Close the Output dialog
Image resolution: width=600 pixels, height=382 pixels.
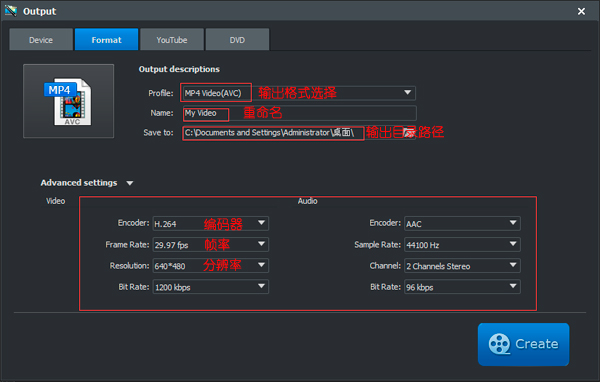581,11
